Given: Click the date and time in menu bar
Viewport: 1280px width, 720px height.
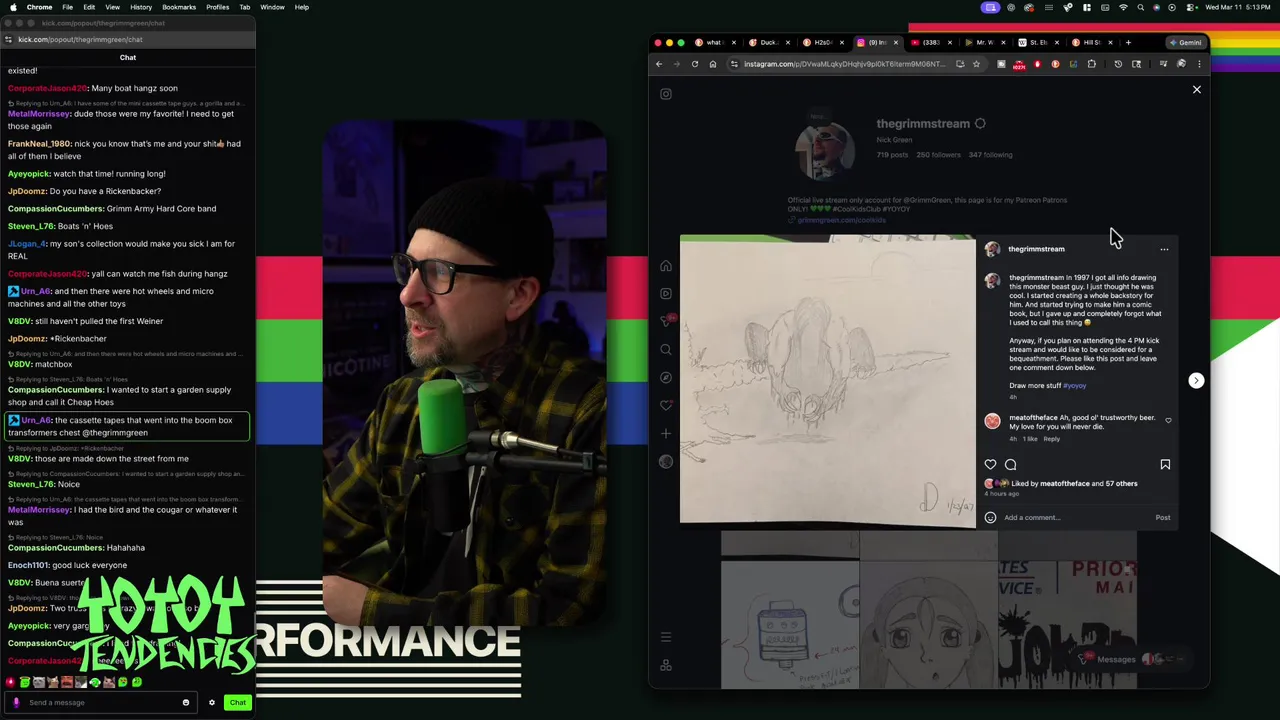Looking at the screenshot, I should [1238, 7].
